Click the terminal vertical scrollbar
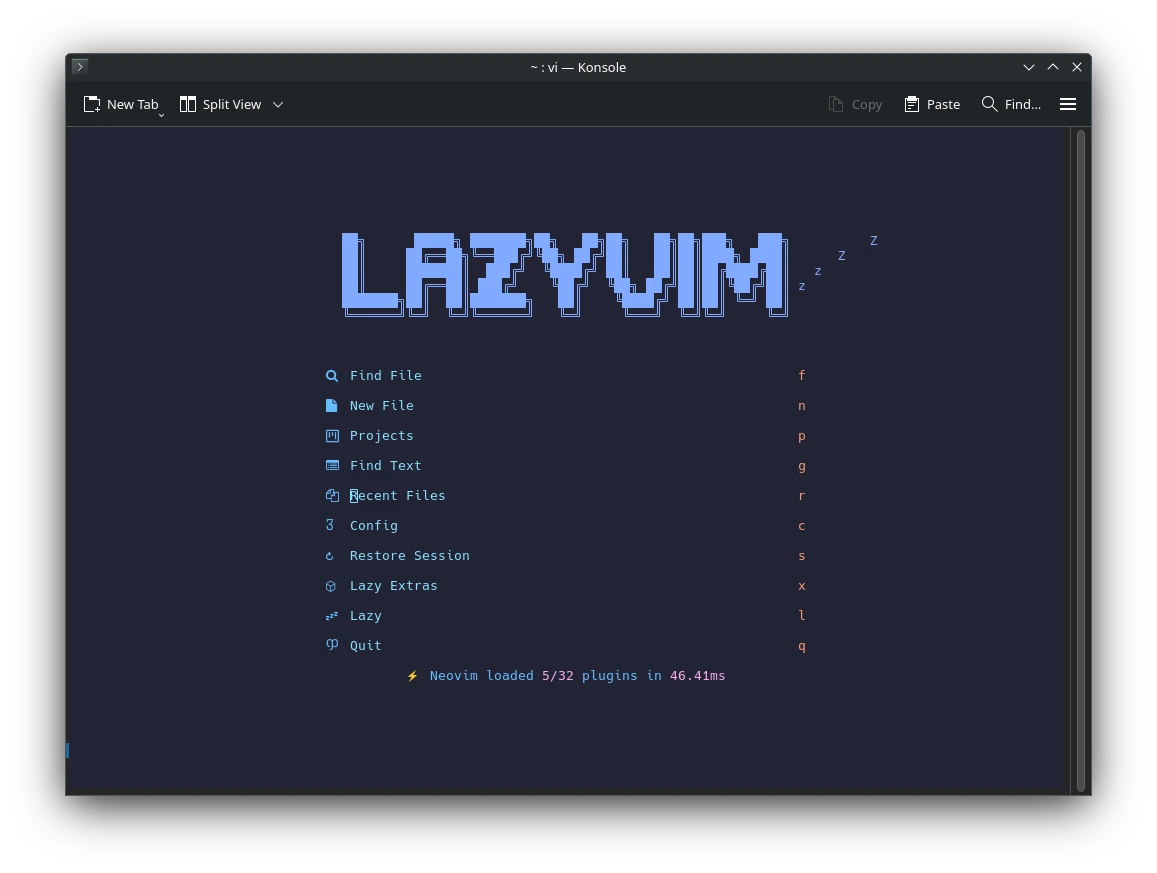1157x873 pixels. click(1080, 460)
